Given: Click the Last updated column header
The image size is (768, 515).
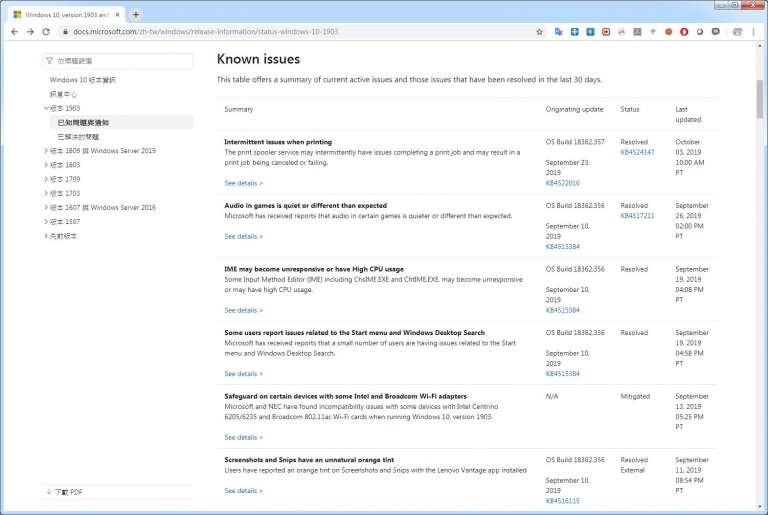Looking at the screenshot, I should pyautogui.click(x=688, y=115).
